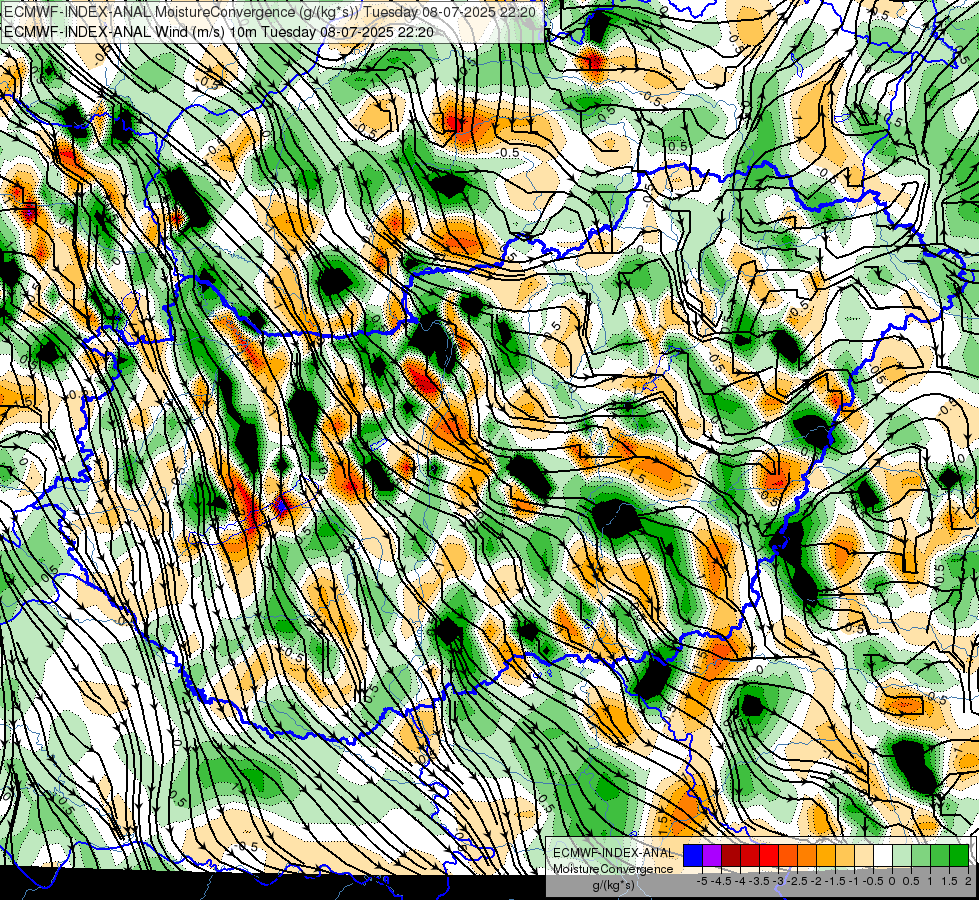
Task: Click the legend value -4.5
Action: click(x=721, y=881)
